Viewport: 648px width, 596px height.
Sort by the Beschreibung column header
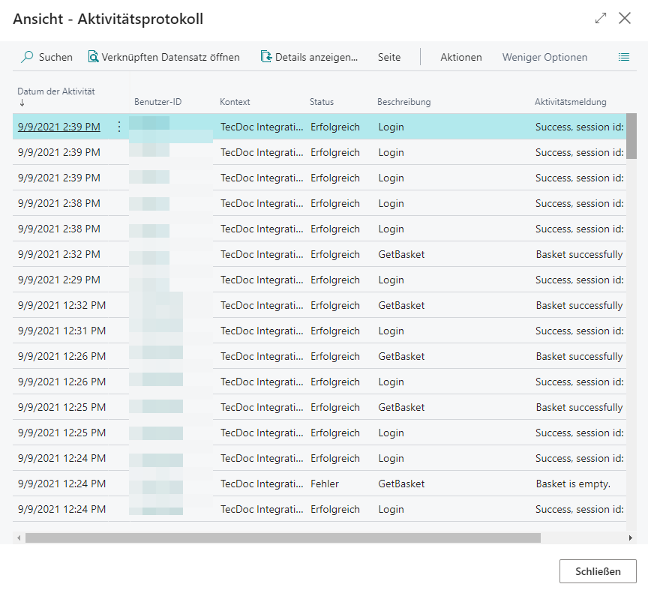pyautogui.click(x=403, y=102)
